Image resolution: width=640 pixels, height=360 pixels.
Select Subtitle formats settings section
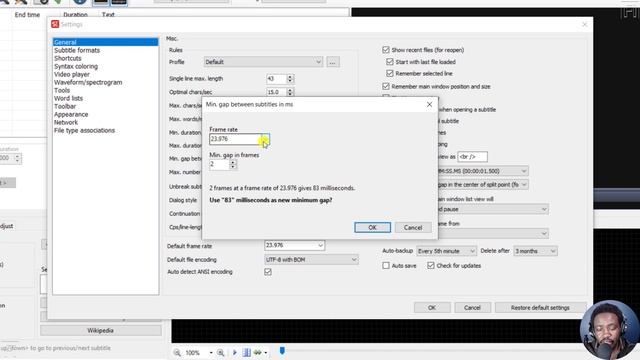77,50
